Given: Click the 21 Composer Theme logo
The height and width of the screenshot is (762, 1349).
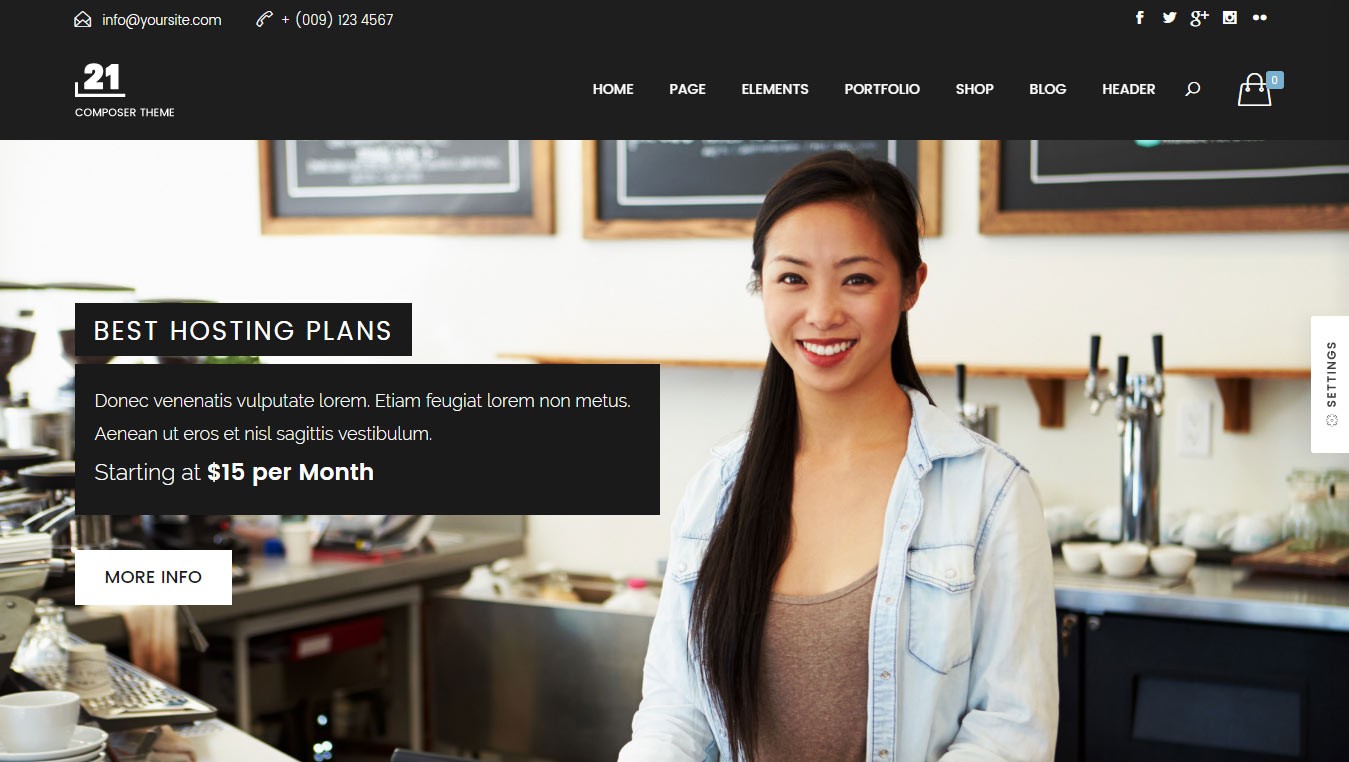Looking at the screenshot, I should pyautogui.click(x=125, y=90).
